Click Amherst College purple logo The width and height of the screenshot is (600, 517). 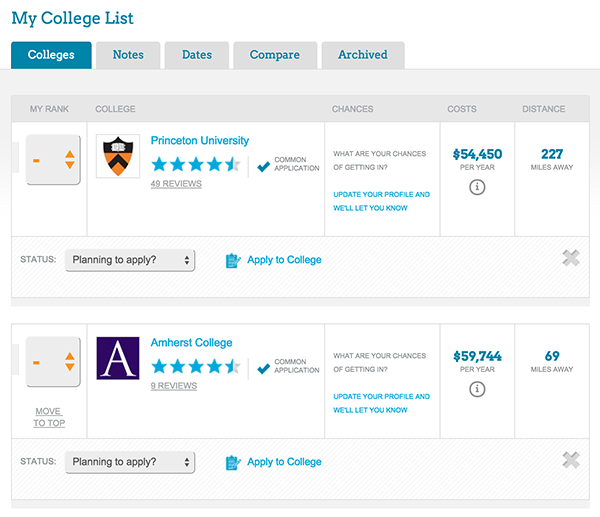coord(117,358)
